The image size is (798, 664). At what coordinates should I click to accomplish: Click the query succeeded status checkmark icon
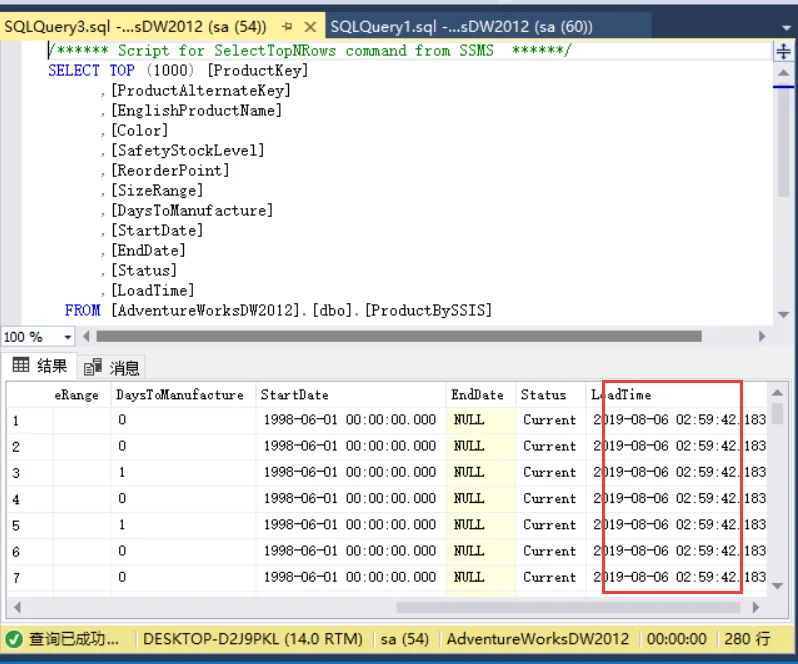coord(14,639)
